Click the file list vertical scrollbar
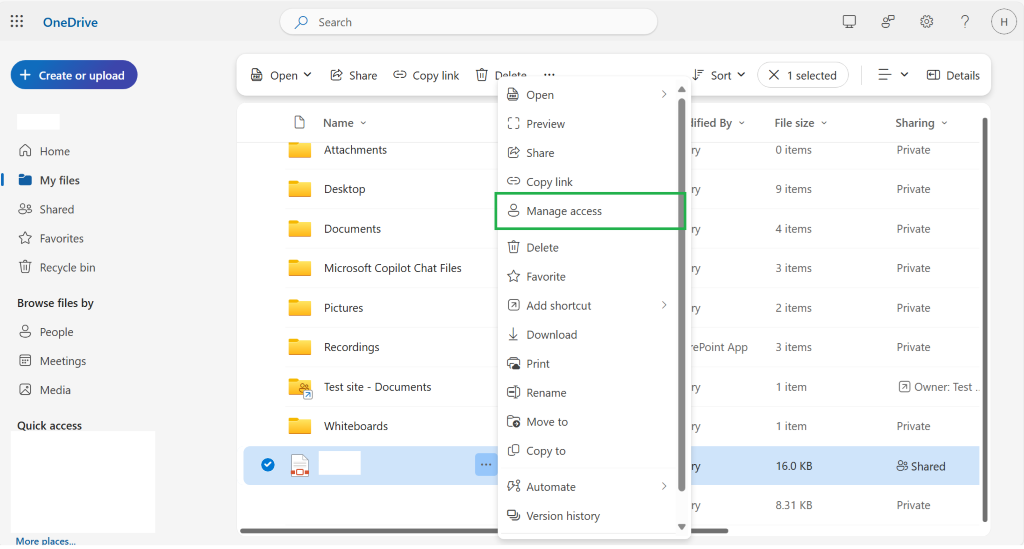 pyautogui.click(x=985, y=320)
